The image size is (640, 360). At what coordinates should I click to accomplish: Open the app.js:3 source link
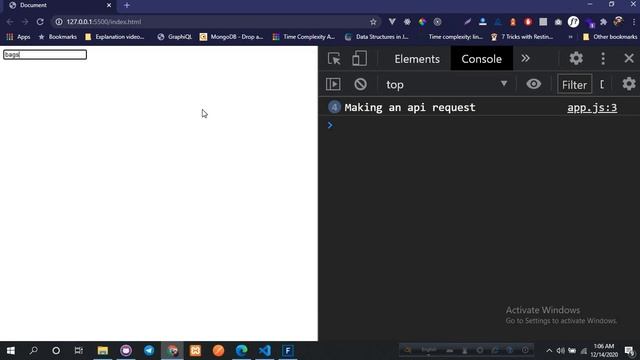(x=592, y=108)
